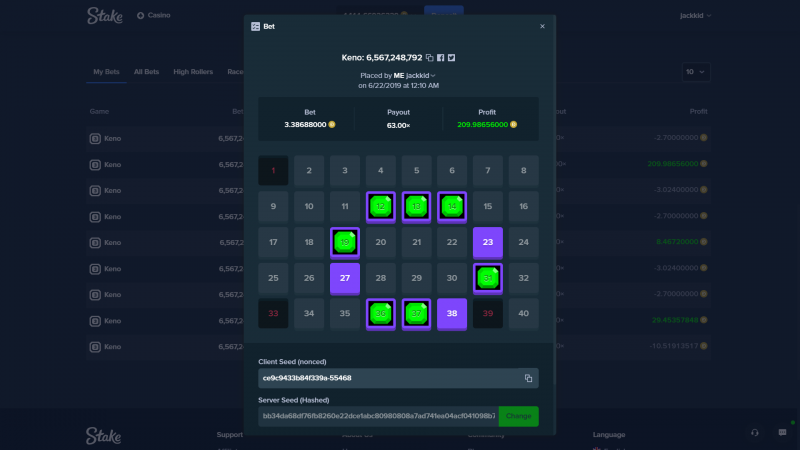Image resolution: width=800 pixels, height=450 pixels.
Task: Toggle Keno tile 38
Action: coord(452,314)
